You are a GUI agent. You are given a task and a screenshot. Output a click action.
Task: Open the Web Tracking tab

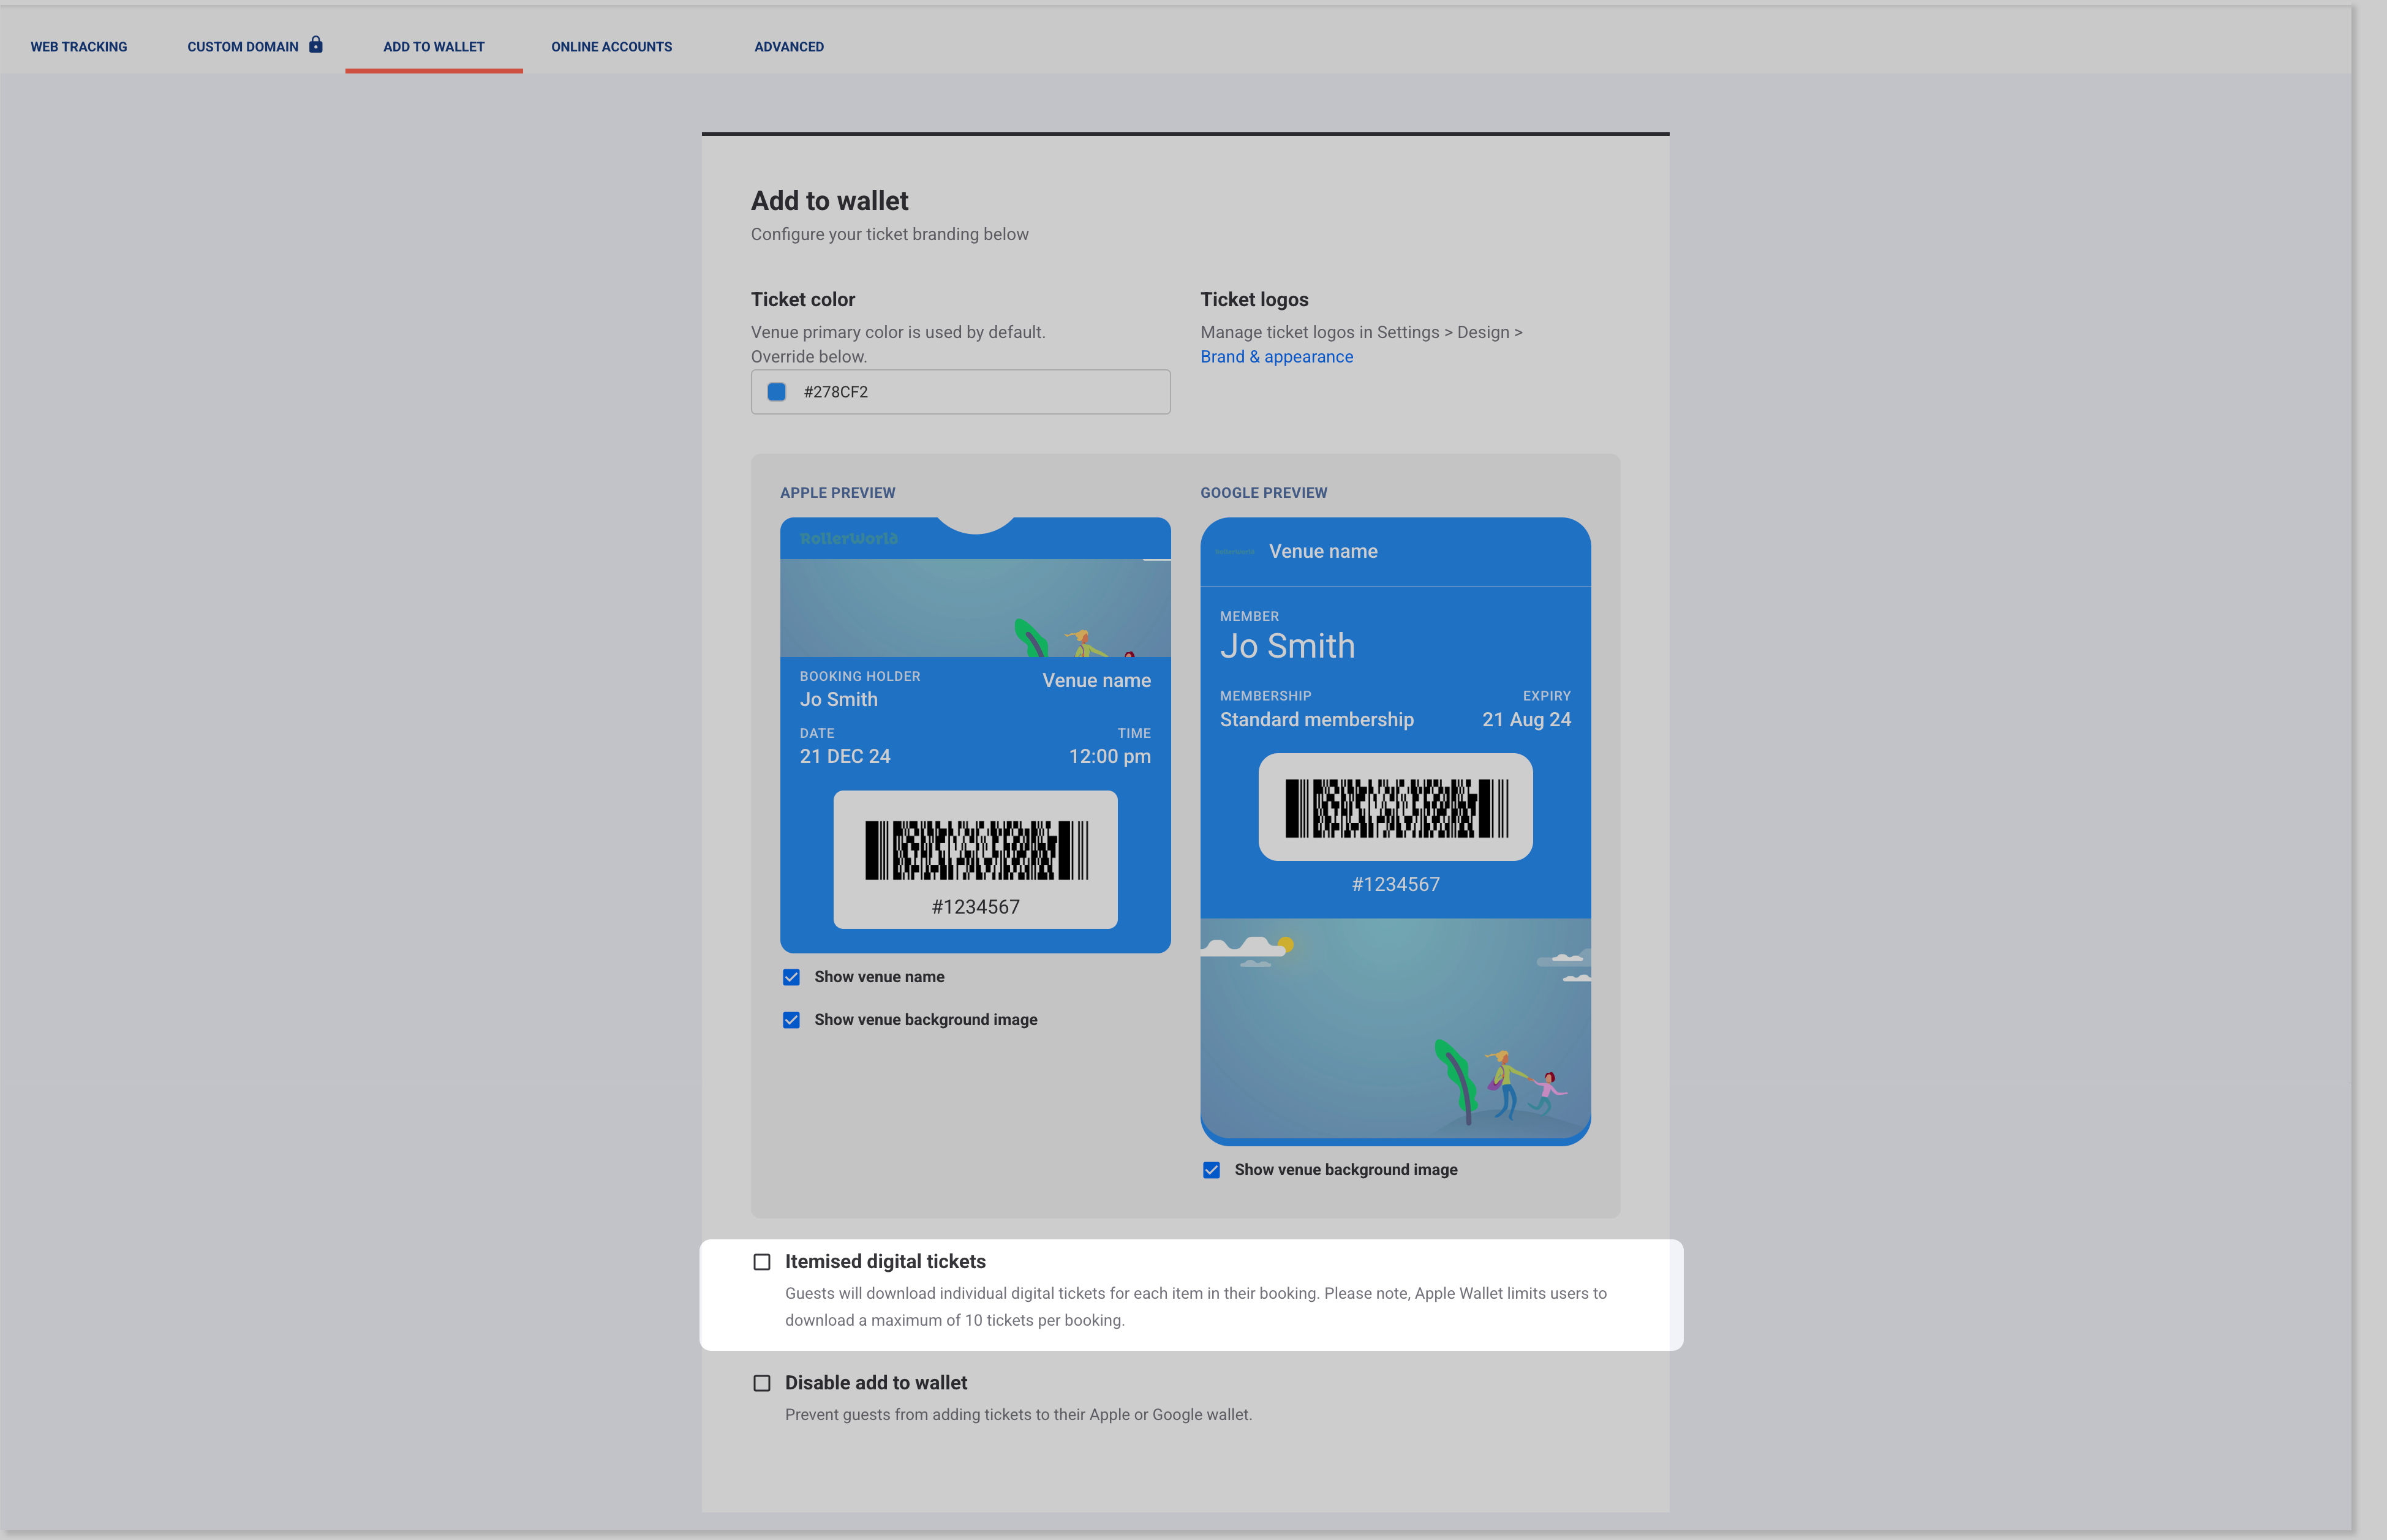click(x=79, y=47)
